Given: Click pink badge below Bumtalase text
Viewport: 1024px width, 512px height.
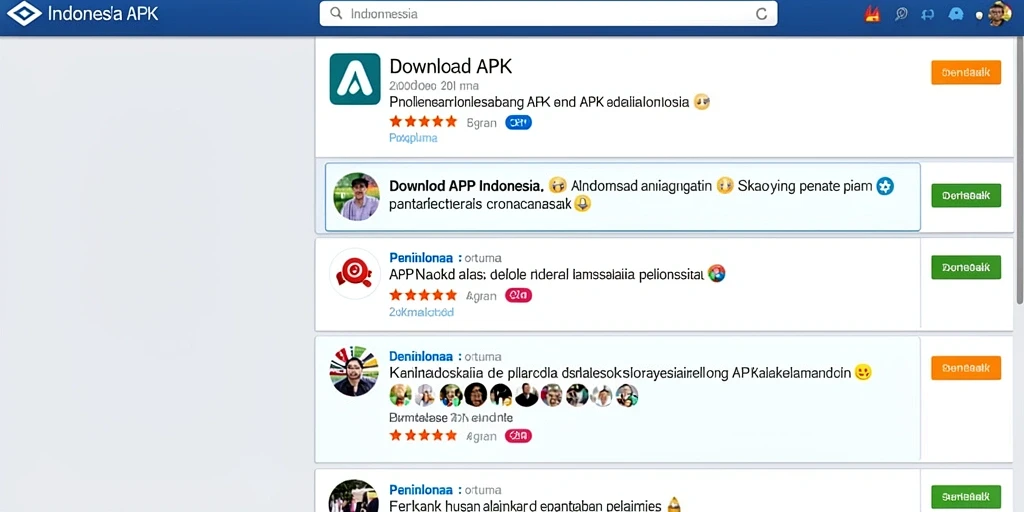Looking at the screenshot, I should pyautogui.click(x=519, y=436).
